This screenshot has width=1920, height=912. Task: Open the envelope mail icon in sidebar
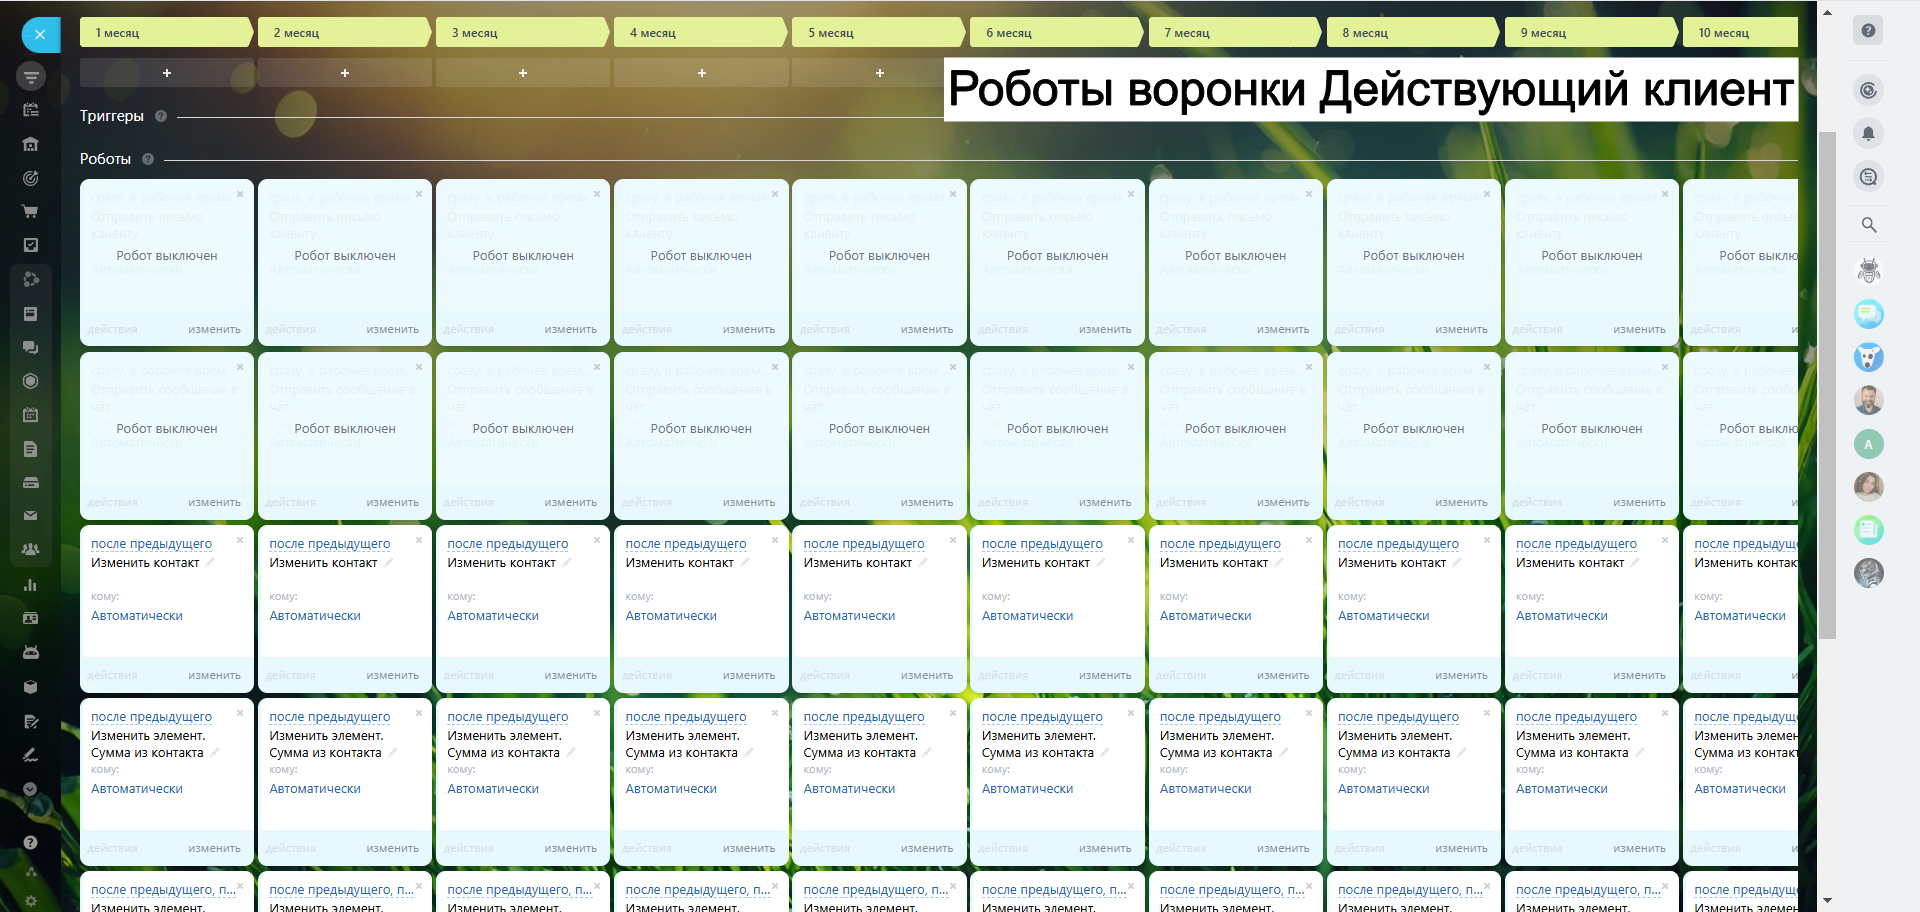pyautogui.click(x=31, y=516)
